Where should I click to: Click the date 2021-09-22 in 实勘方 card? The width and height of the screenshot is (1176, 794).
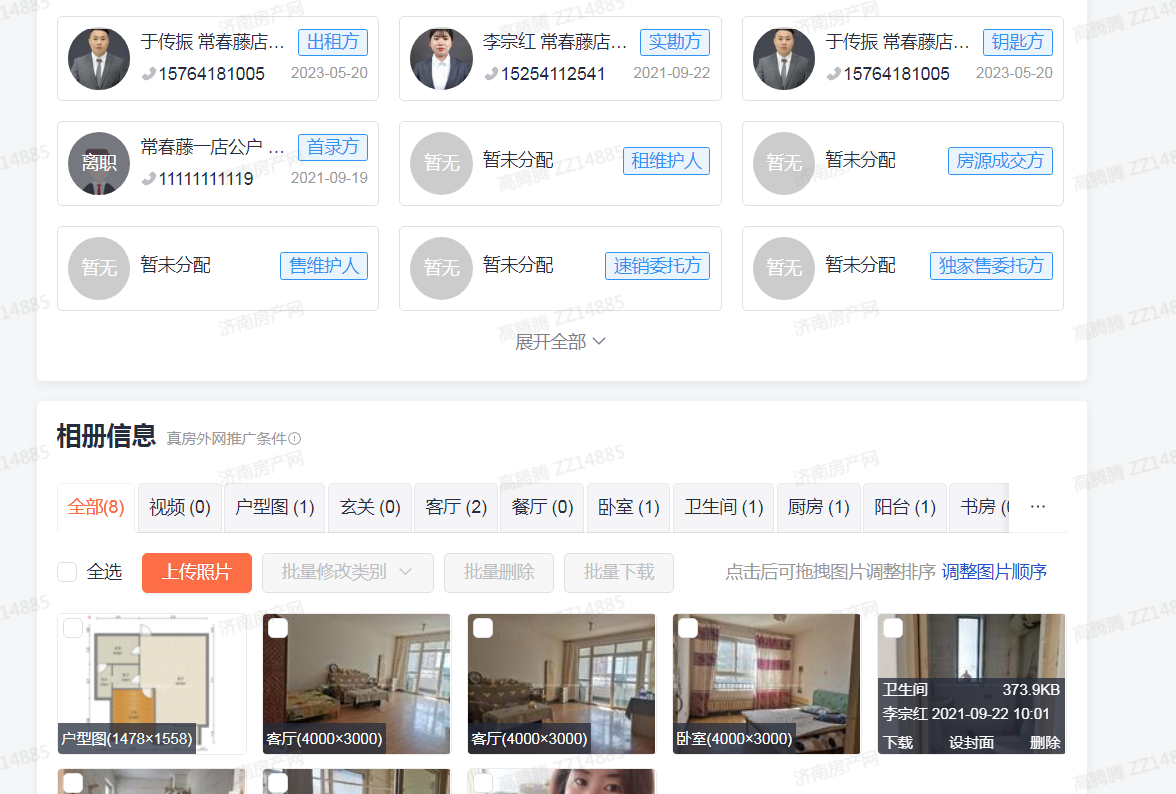coord(671,73)
